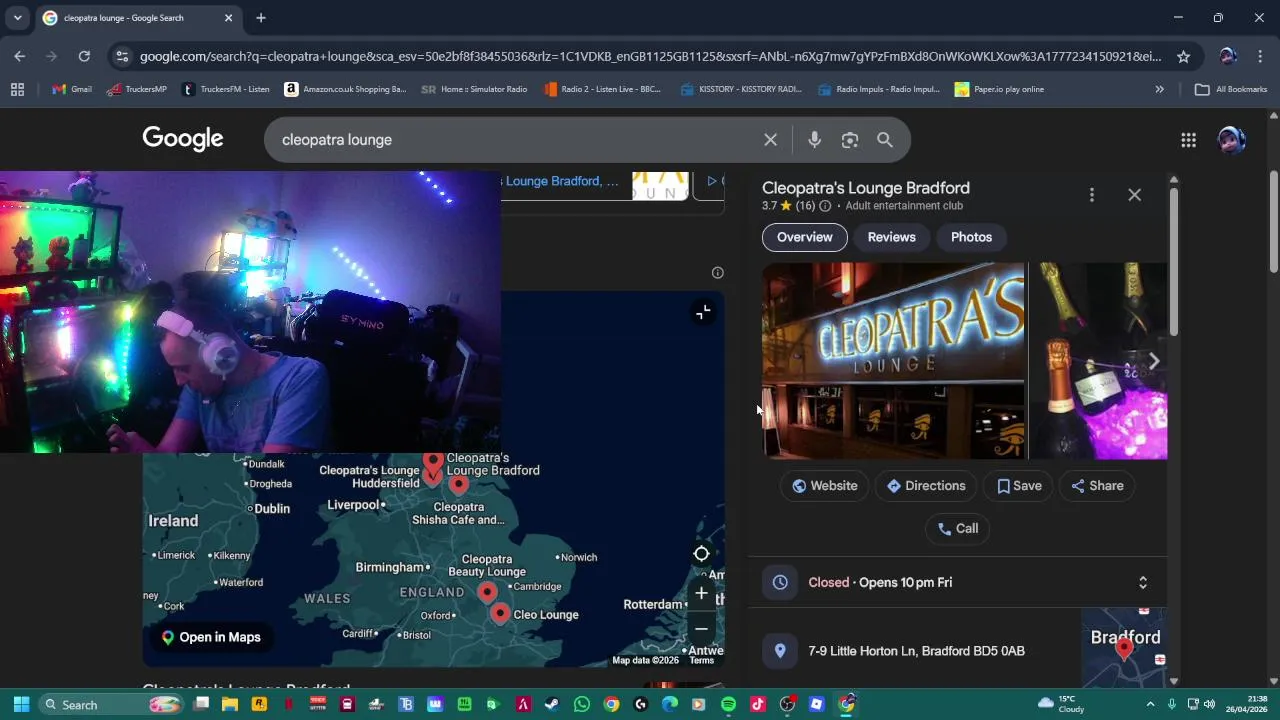Open the Gmail bookmark
1280x720 pixels.
pyautogui.click(x=72, y=89)
